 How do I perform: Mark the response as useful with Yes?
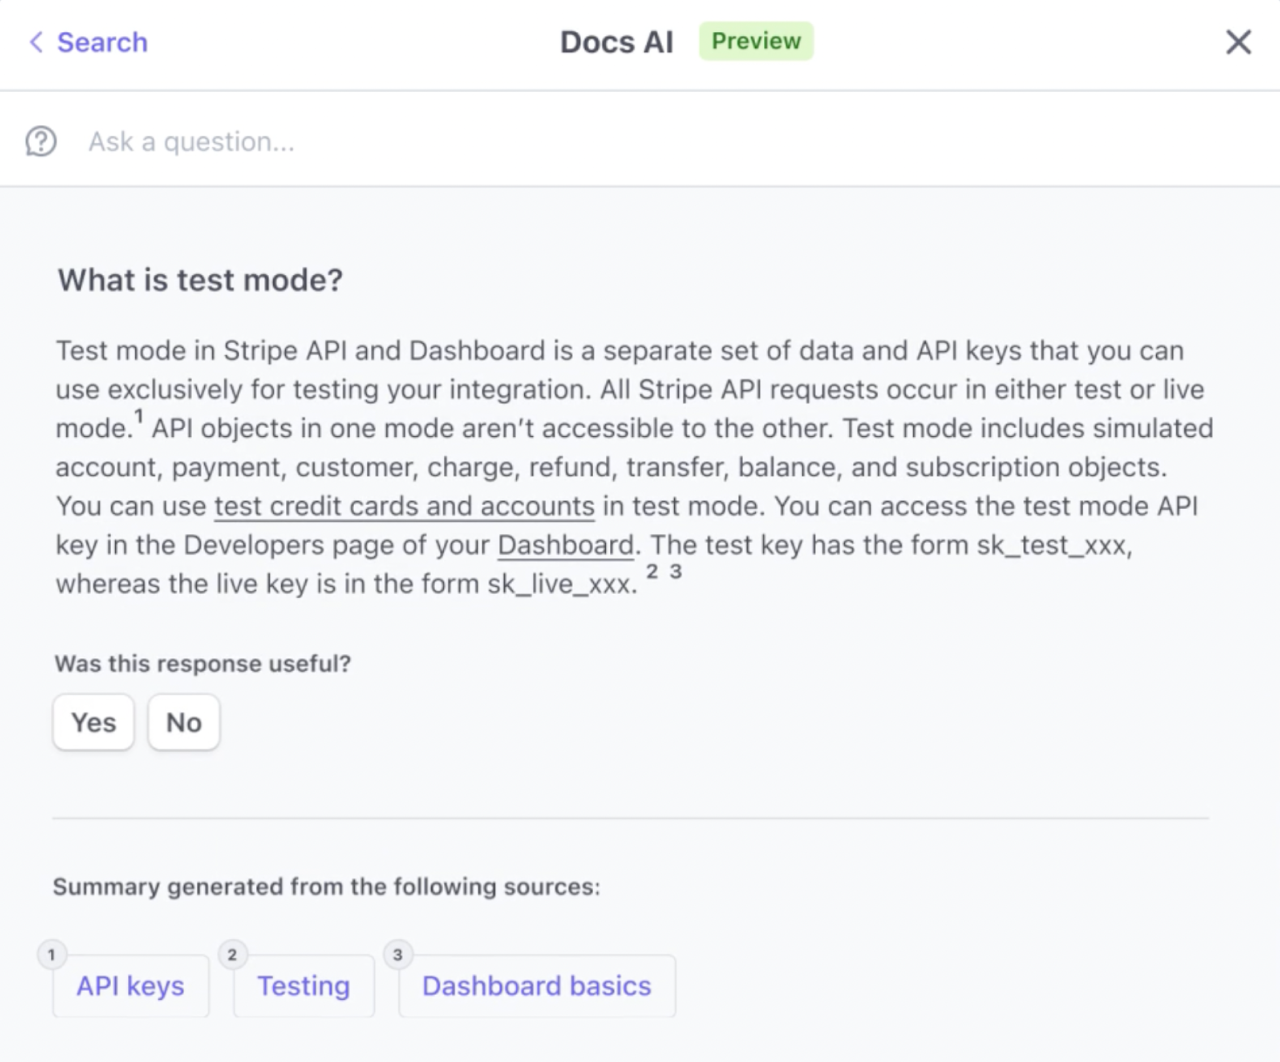(93, 722)
